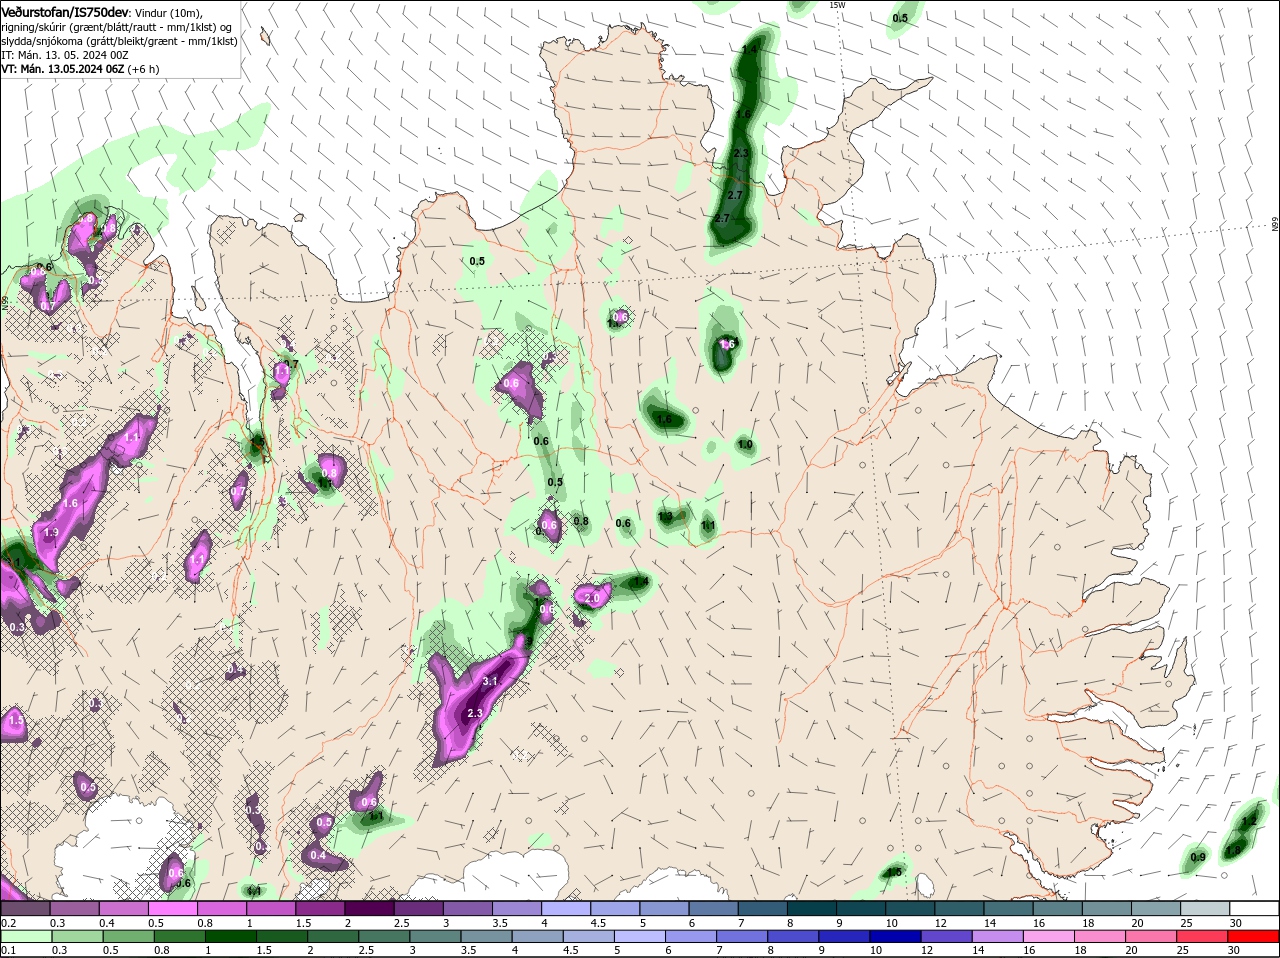Click the number 25 in bottom legend row
1280x958 pixels.
(x=1183, y=951)
